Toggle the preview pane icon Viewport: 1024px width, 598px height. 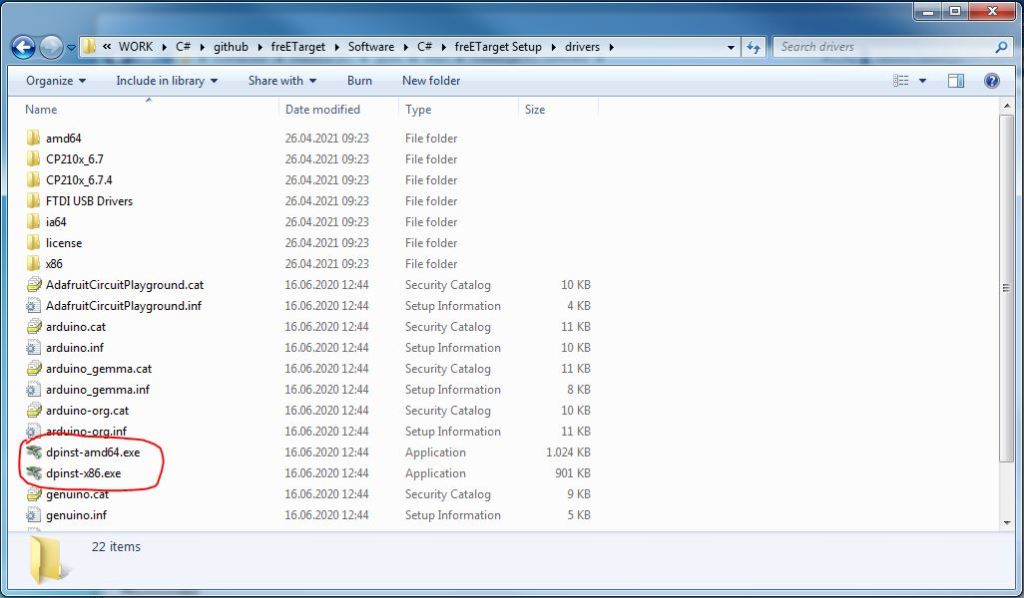click(x=956, y=81)
